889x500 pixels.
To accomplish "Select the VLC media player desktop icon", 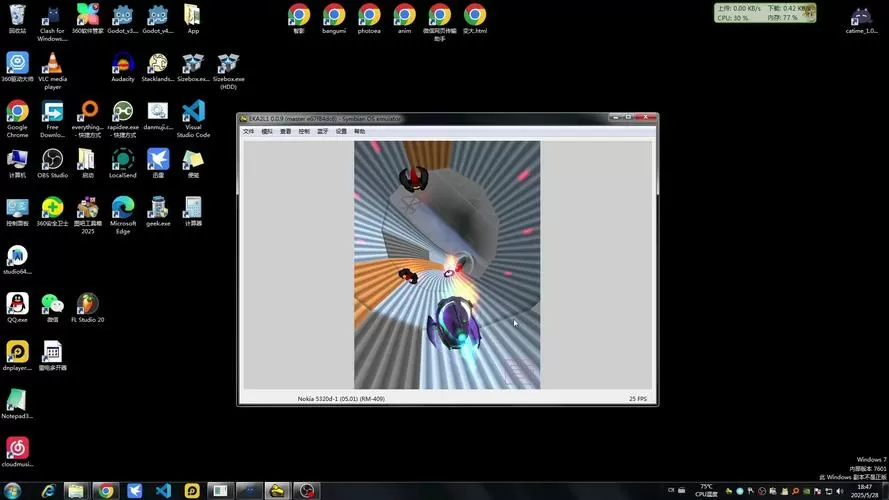I will click(x=52, y=71).
